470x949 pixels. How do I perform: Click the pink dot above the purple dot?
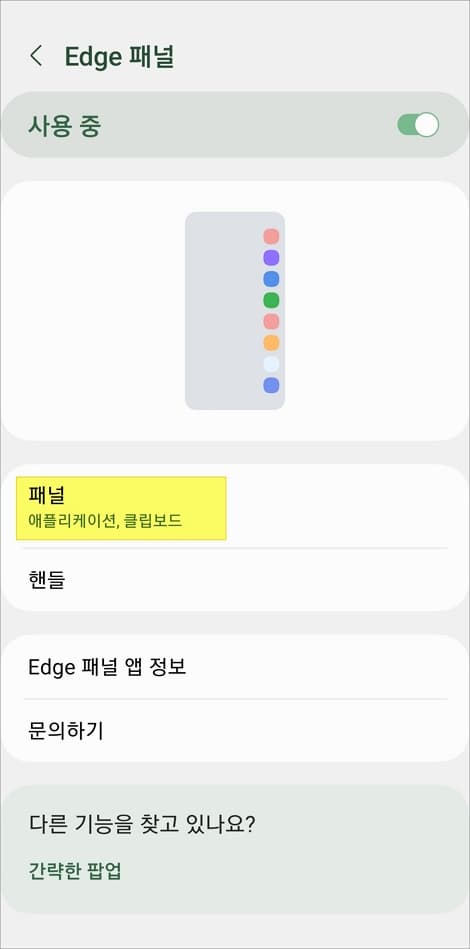point(271,237)
